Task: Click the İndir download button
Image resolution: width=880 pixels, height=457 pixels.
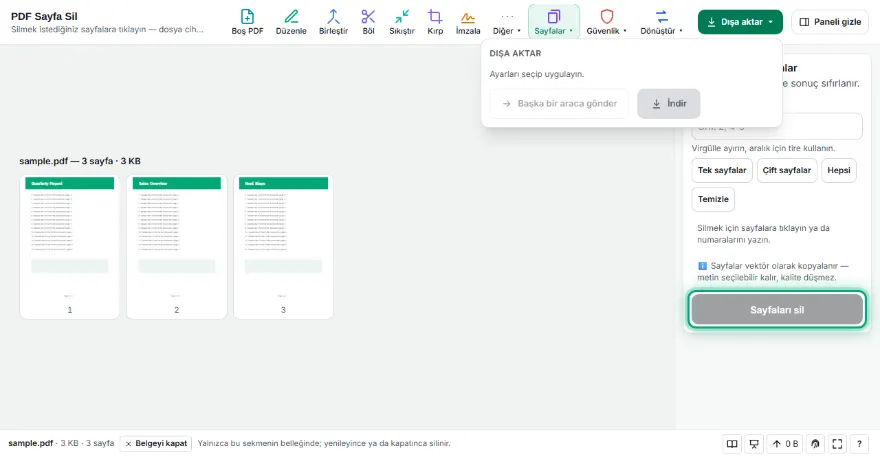Action: (x=668, y=103)
